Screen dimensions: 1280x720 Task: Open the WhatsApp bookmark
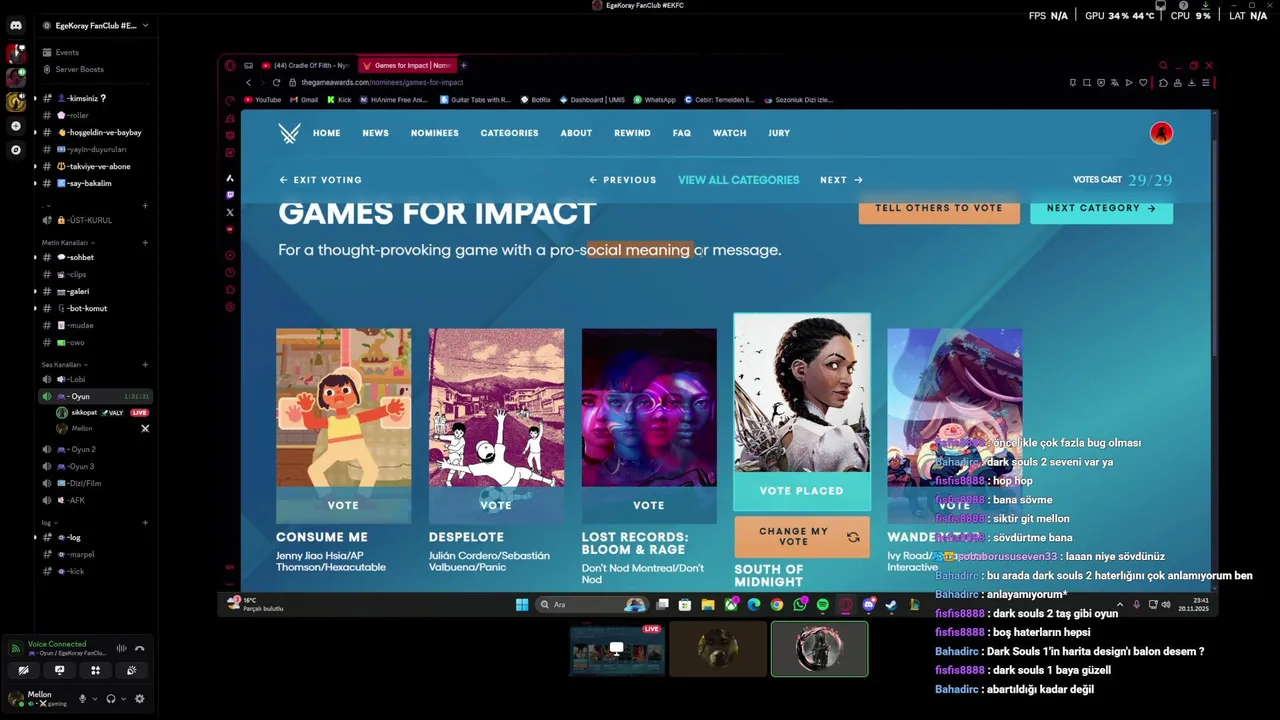click(x=655, y=100)
